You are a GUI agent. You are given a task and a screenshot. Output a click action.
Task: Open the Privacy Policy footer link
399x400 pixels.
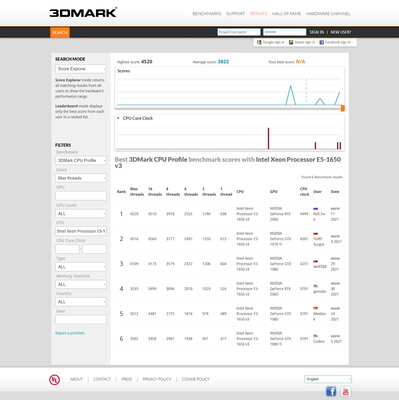click(157, 379)
